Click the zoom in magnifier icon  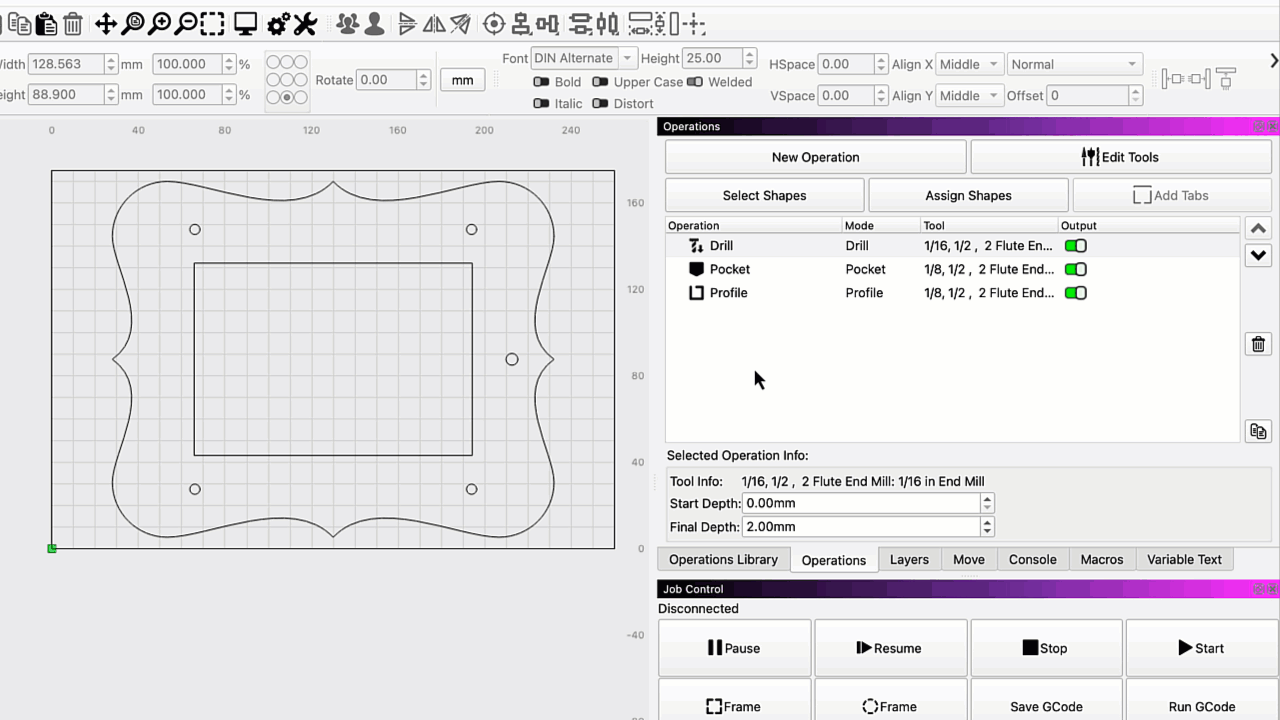click(x=159, y=24)
